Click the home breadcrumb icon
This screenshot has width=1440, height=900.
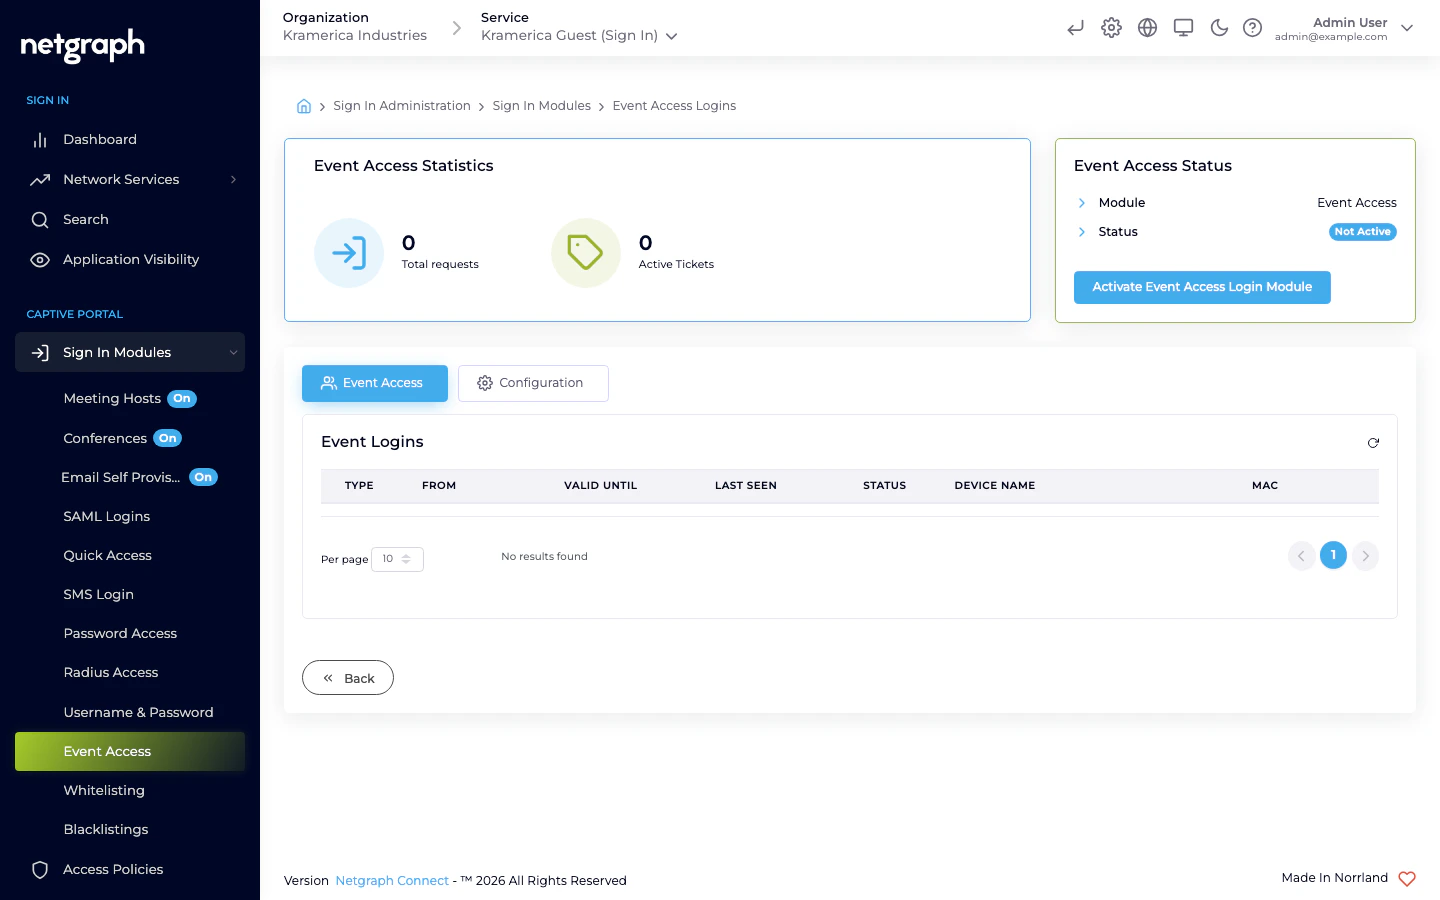pos(304,105)
